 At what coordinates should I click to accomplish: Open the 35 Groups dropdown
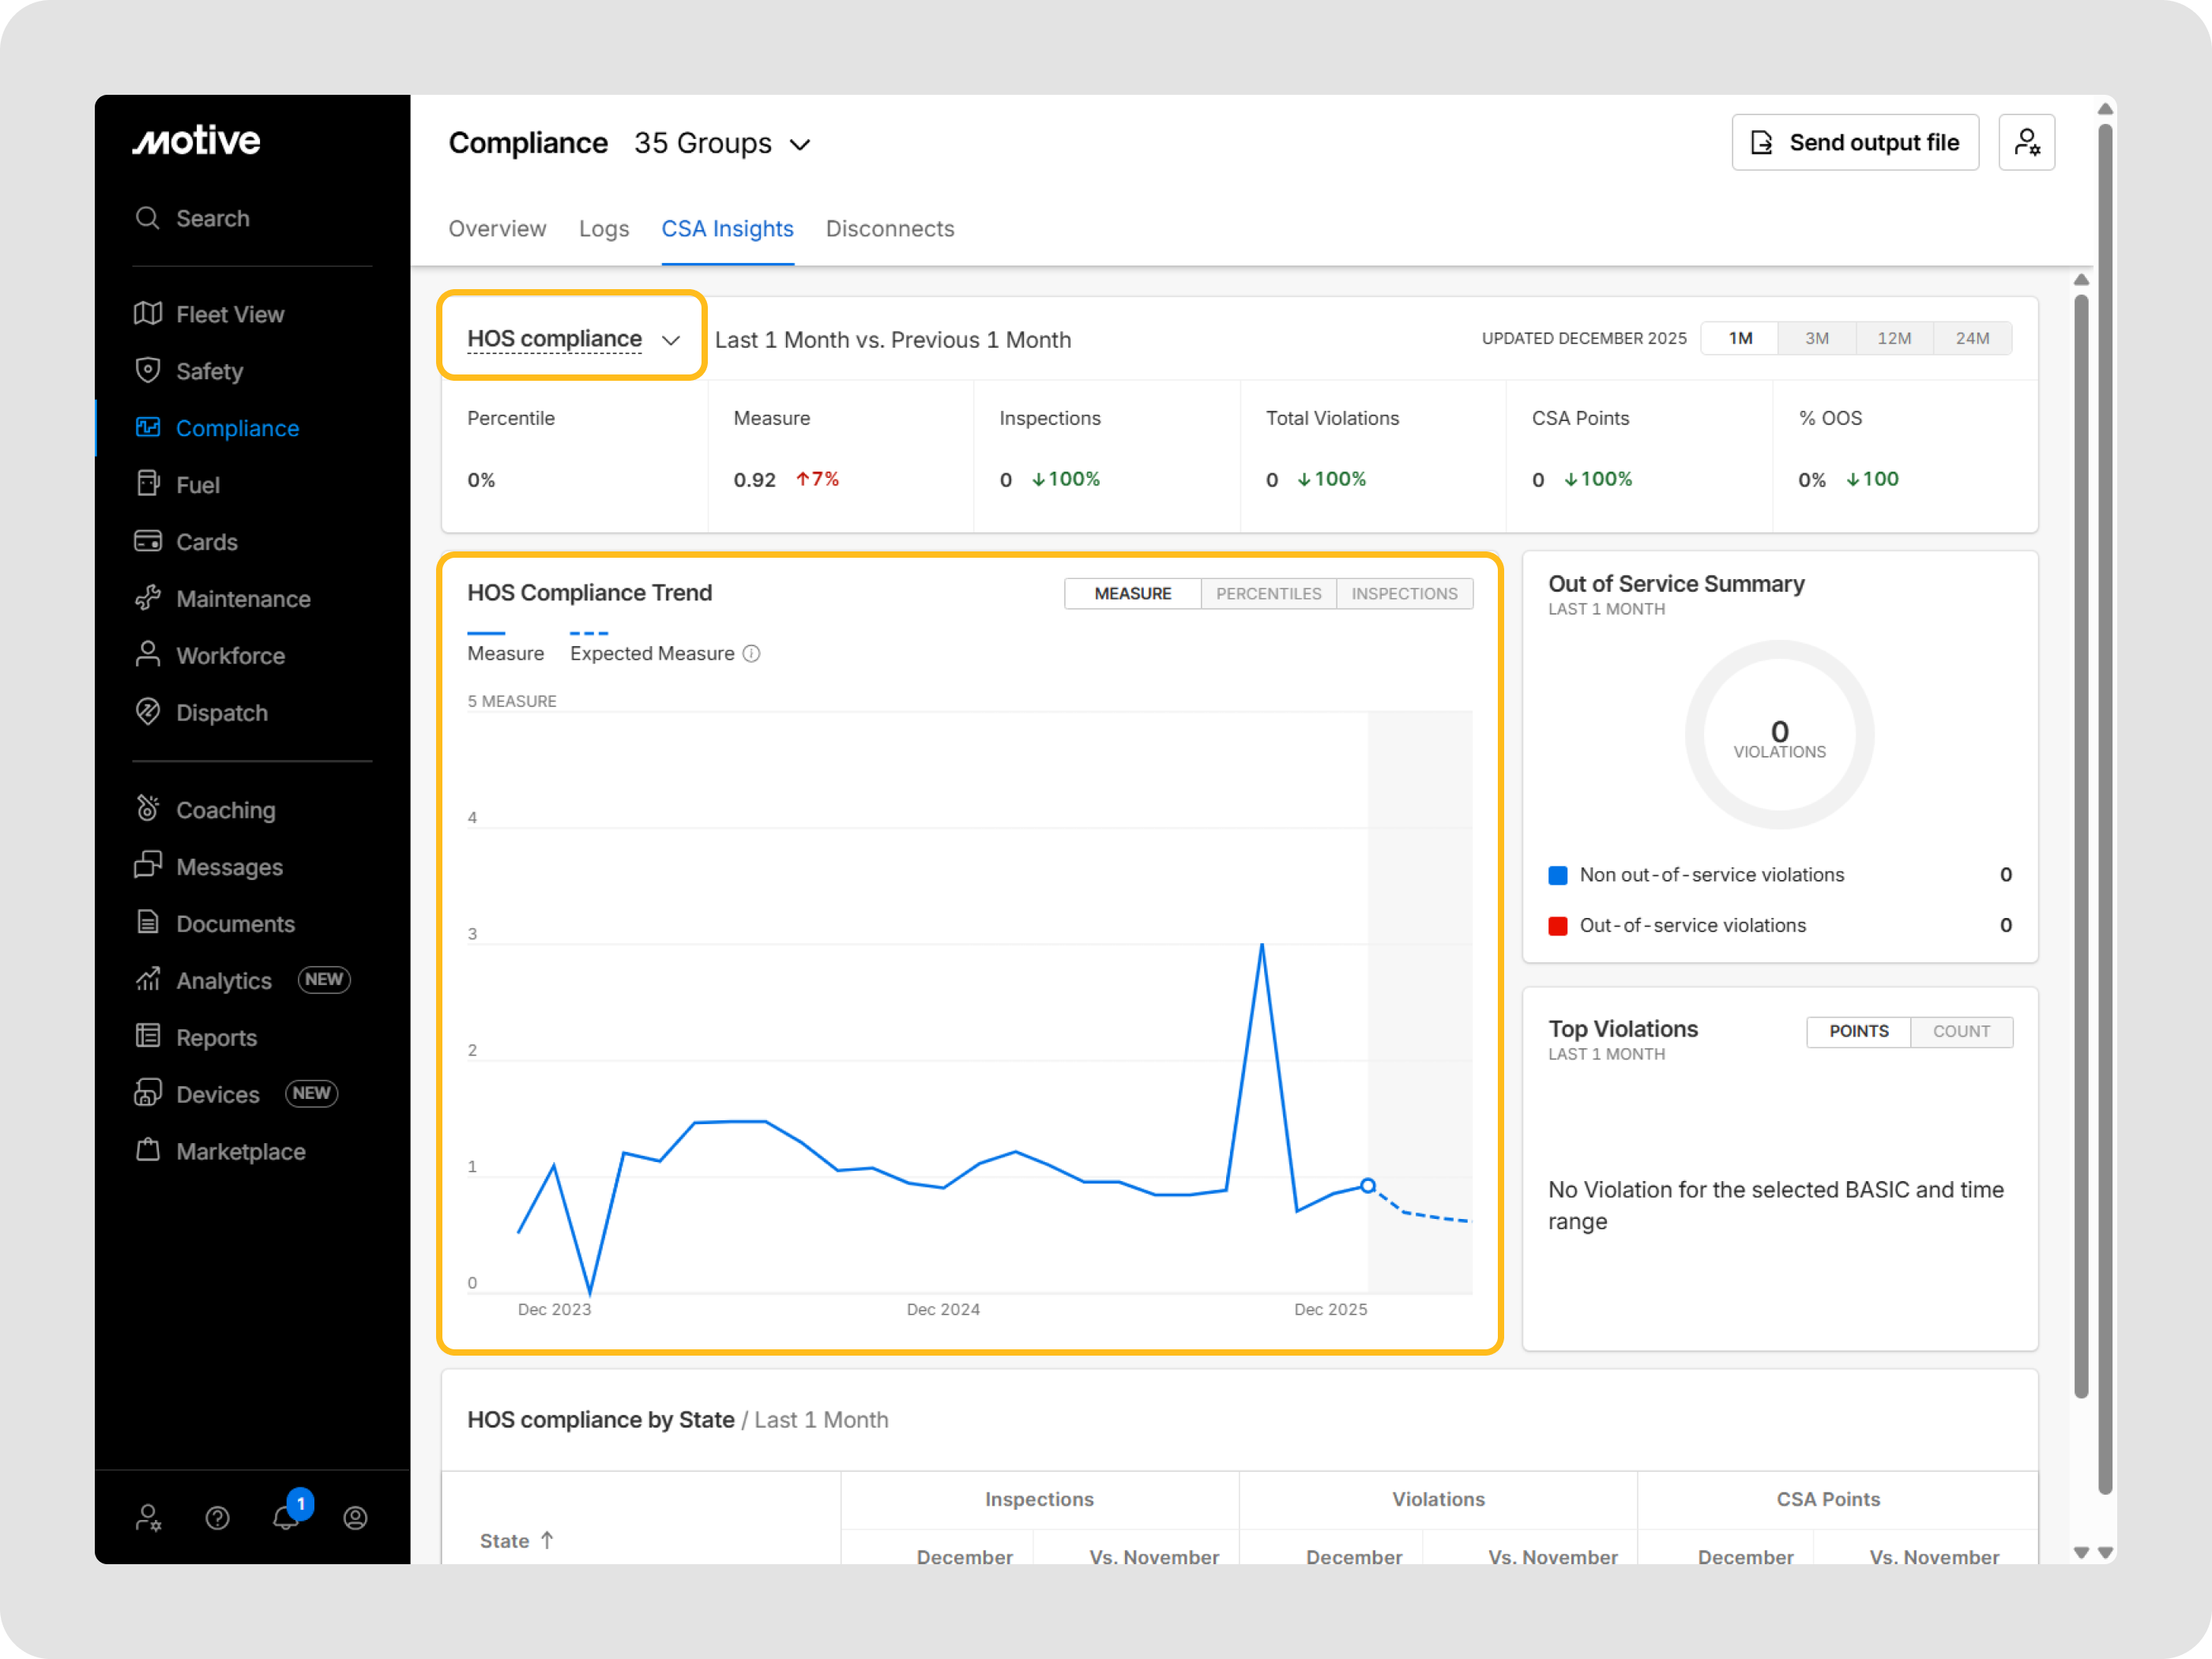click(x=722, y=144)
